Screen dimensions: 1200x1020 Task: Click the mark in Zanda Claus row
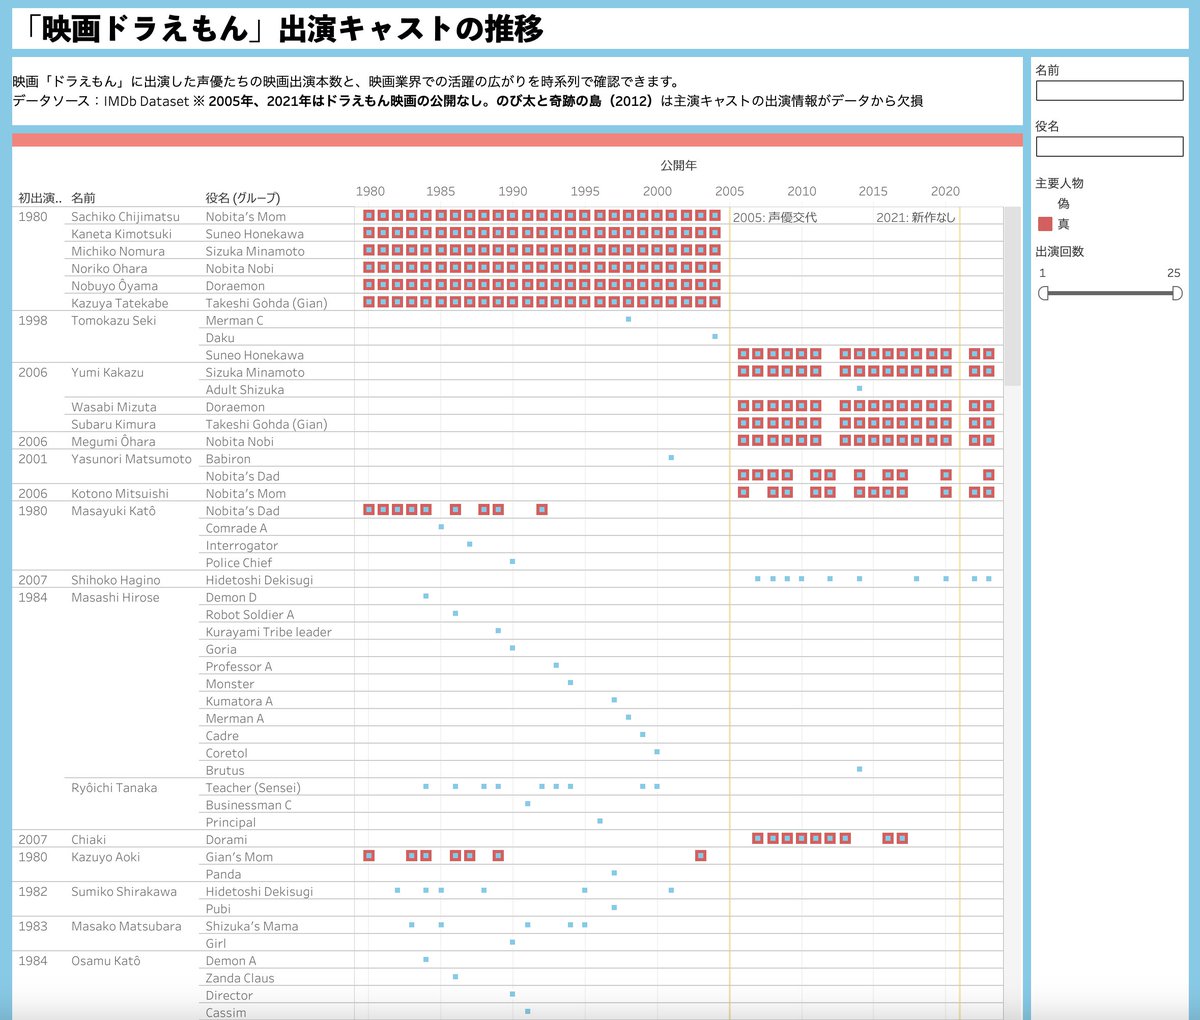pyautogui.click(x=455, y=977)
